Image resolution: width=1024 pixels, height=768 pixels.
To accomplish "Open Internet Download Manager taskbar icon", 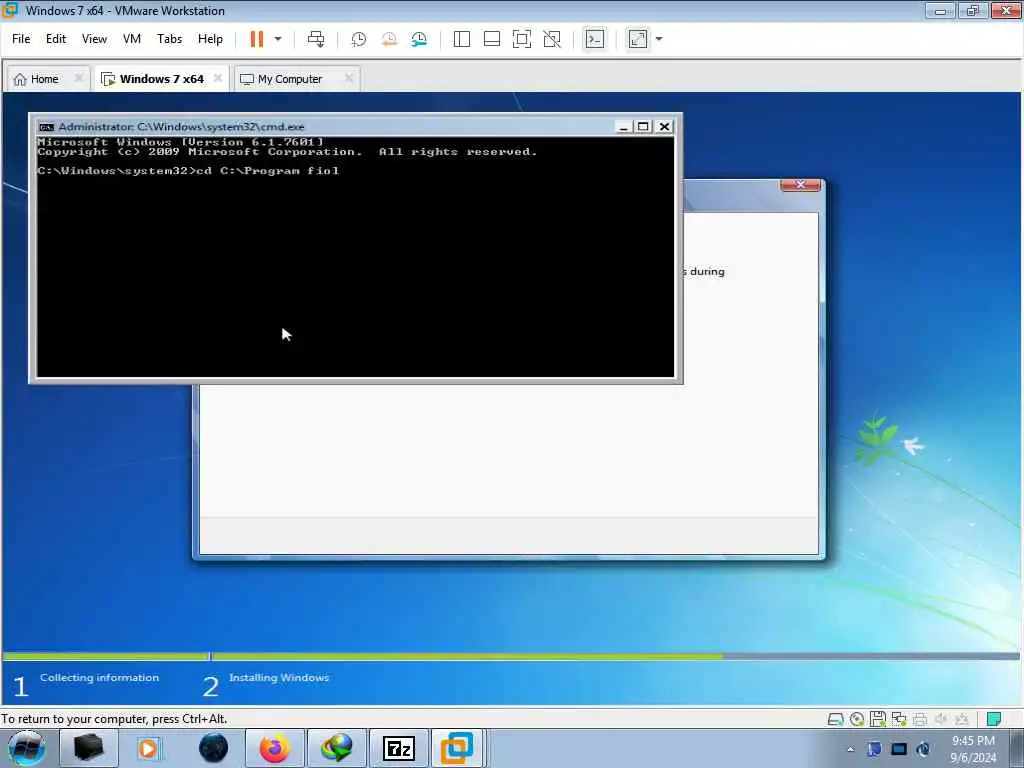I will (x=336, y=748).
